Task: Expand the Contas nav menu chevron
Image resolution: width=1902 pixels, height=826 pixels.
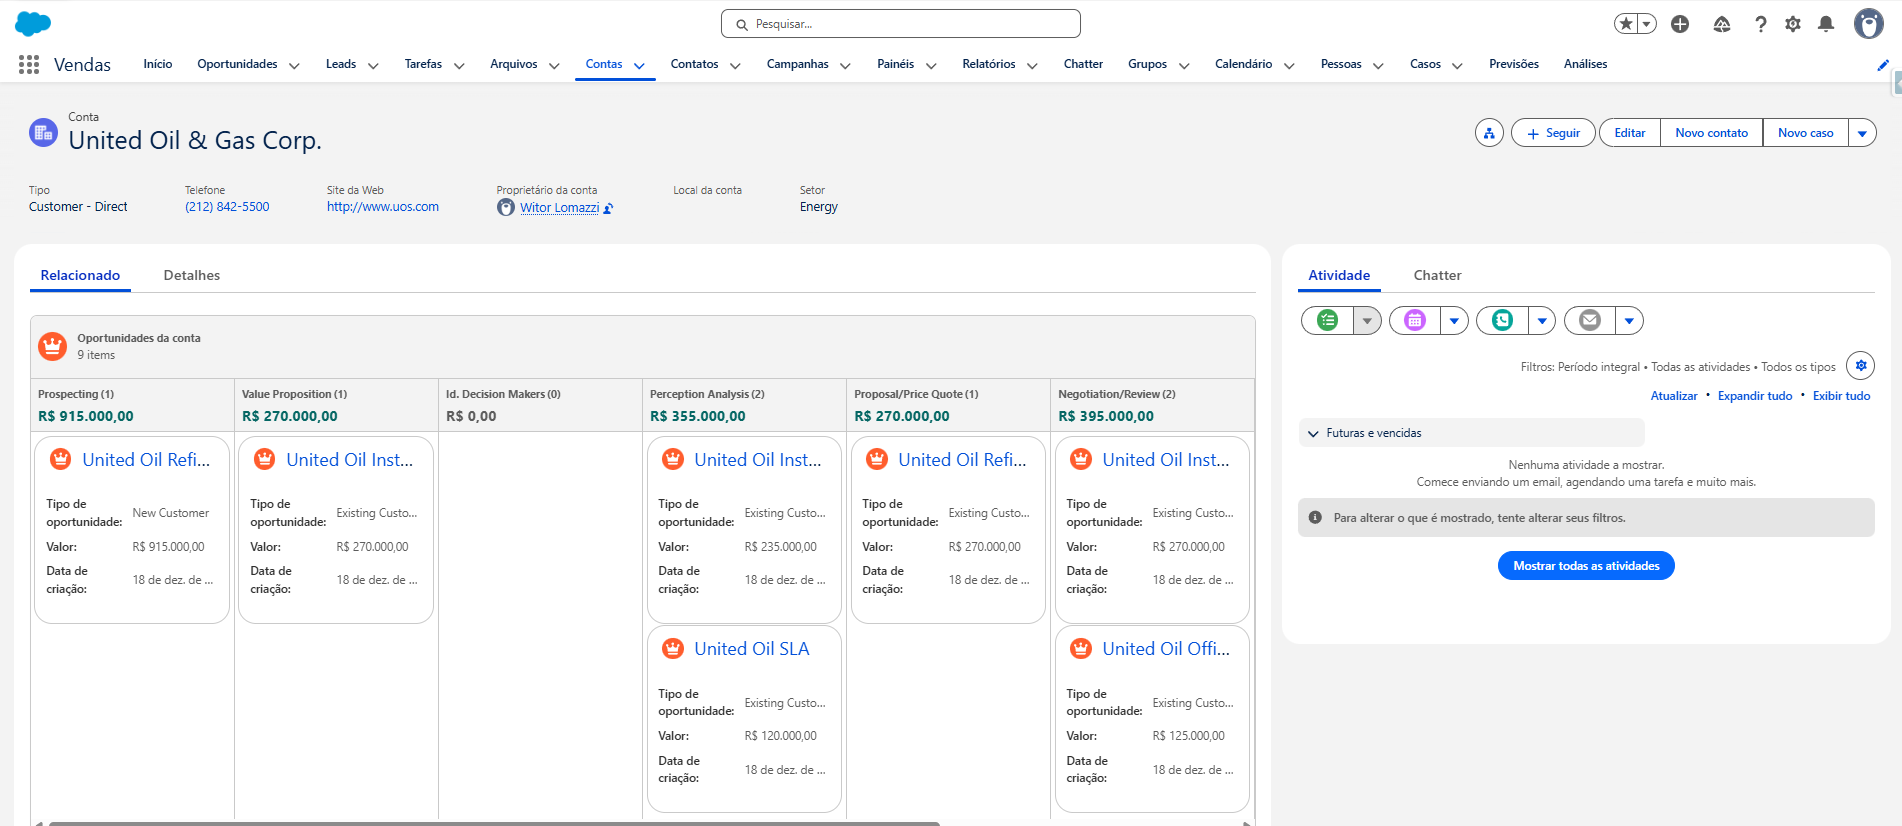Action: point(639,66)
